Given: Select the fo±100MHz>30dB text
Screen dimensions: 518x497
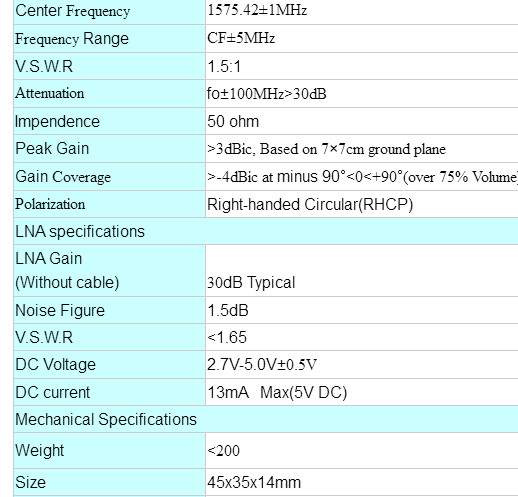Looking at the screenshot, I should pyautogui.click(x=266, y=94).
